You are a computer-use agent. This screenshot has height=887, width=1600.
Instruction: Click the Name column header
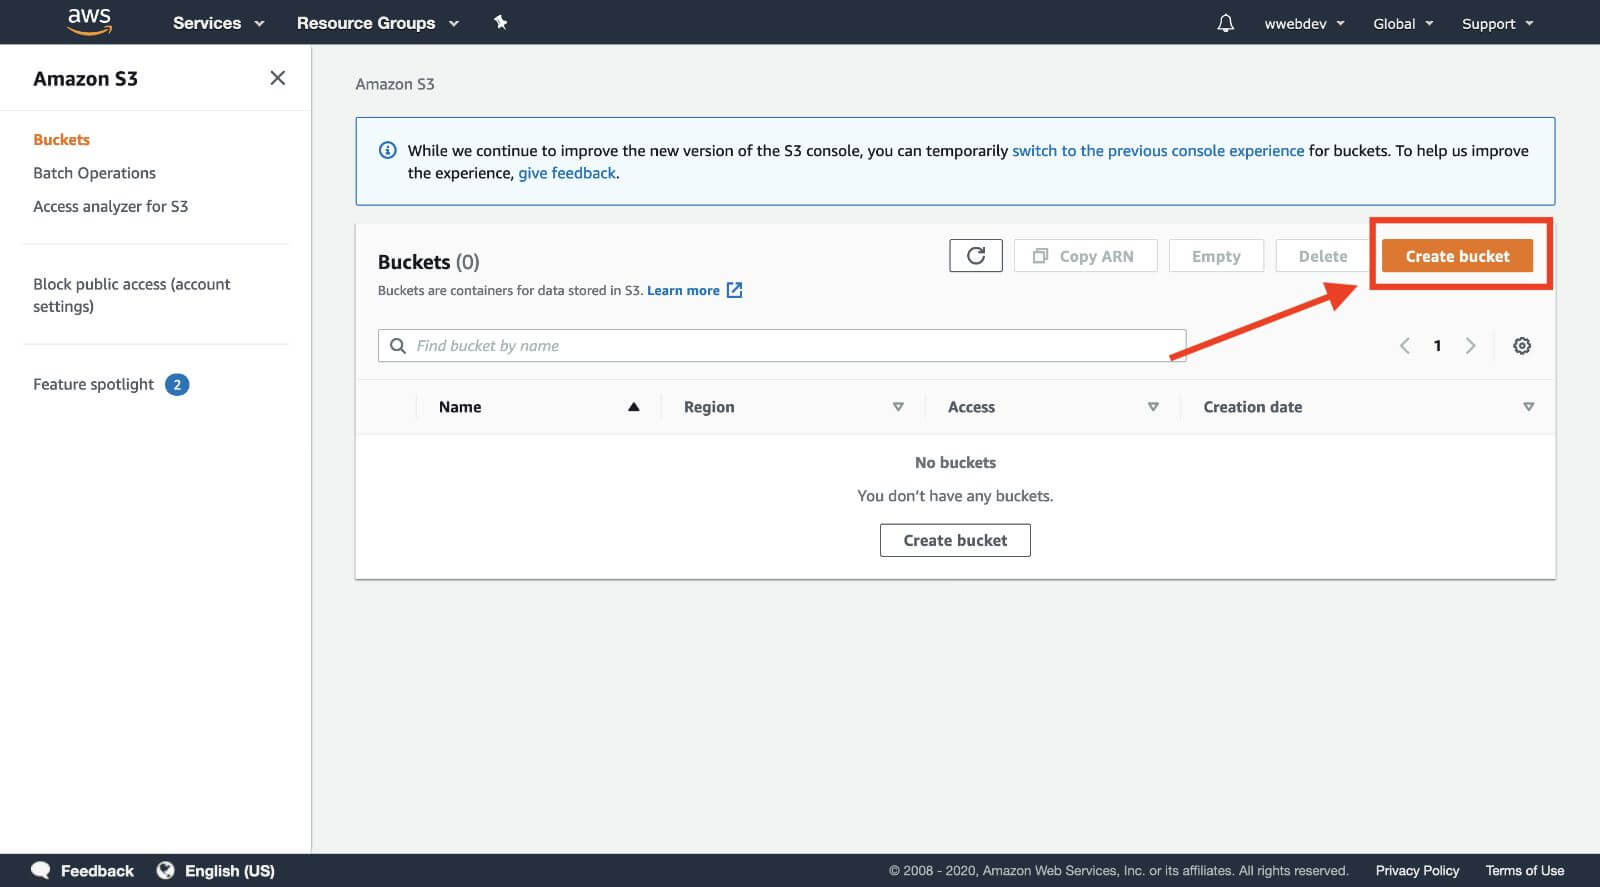tap(460, 407)
